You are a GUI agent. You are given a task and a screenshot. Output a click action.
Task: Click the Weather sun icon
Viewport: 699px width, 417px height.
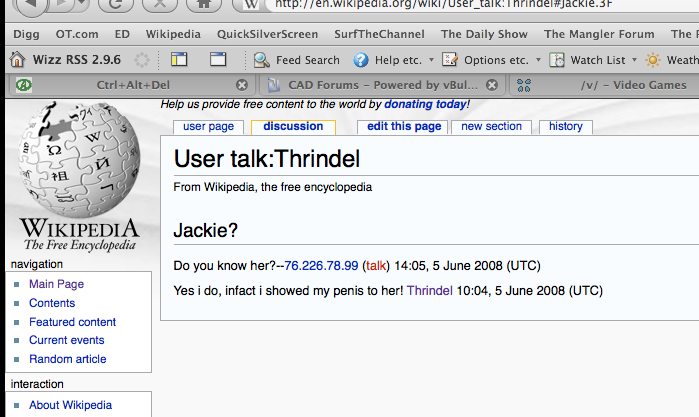(653, 60)
